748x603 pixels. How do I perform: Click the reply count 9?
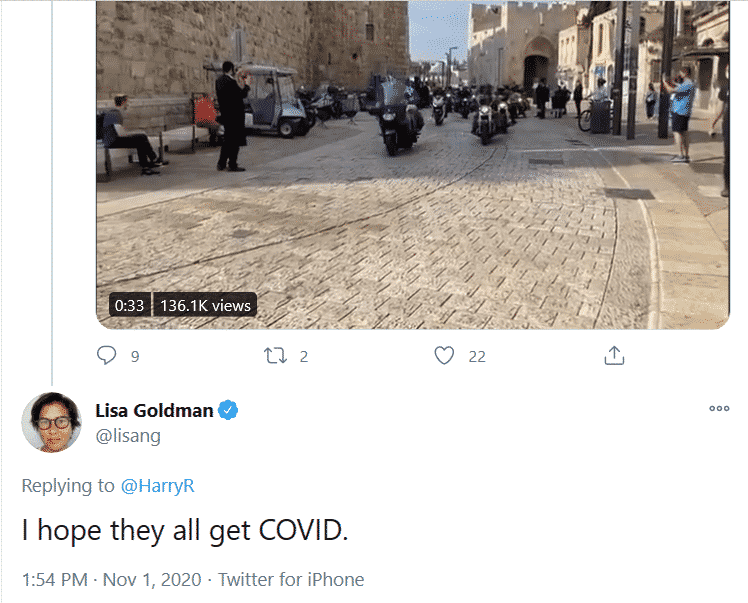(135, 356)
